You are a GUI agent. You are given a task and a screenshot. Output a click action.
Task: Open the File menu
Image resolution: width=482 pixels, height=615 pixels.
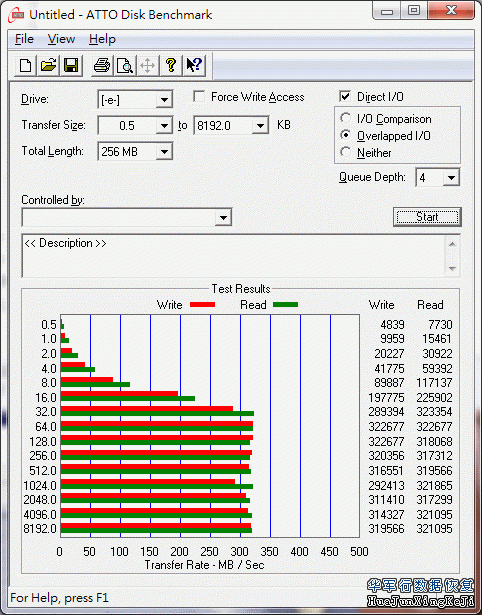tap(24, 39)
